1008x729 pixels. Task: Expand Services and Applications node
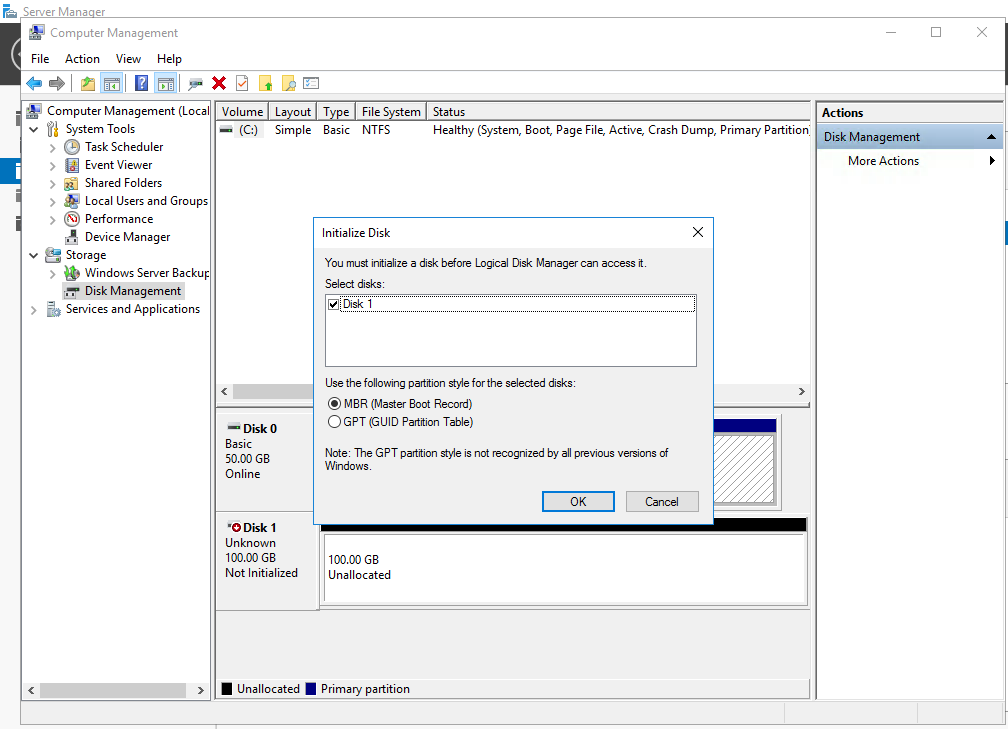point(33,309)
